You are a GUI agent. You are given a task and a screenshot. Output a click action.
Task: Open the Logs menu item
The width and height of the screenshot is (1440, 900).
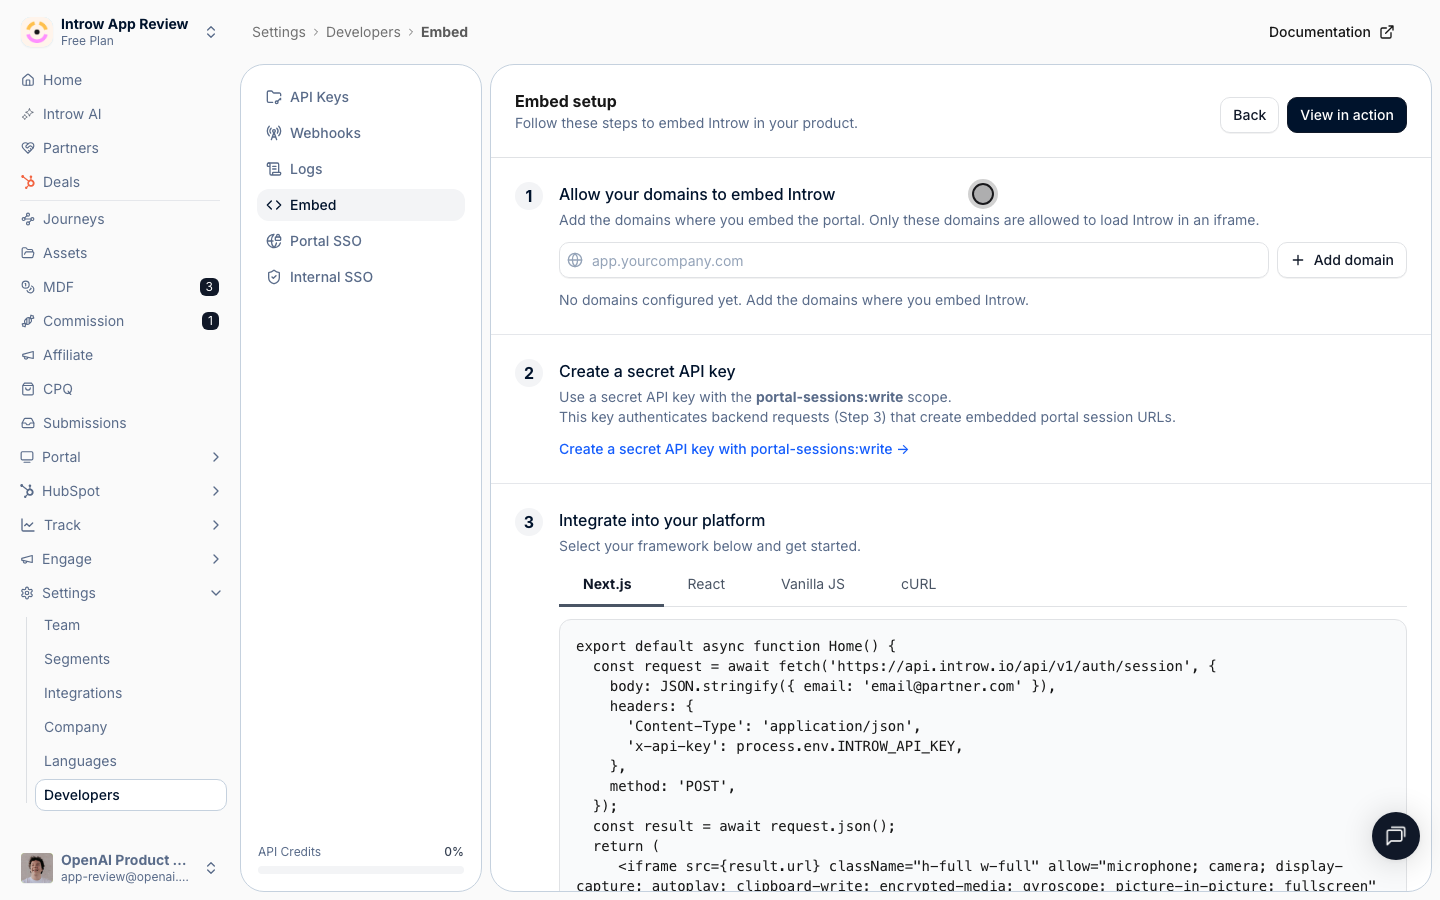coord(361,169)
